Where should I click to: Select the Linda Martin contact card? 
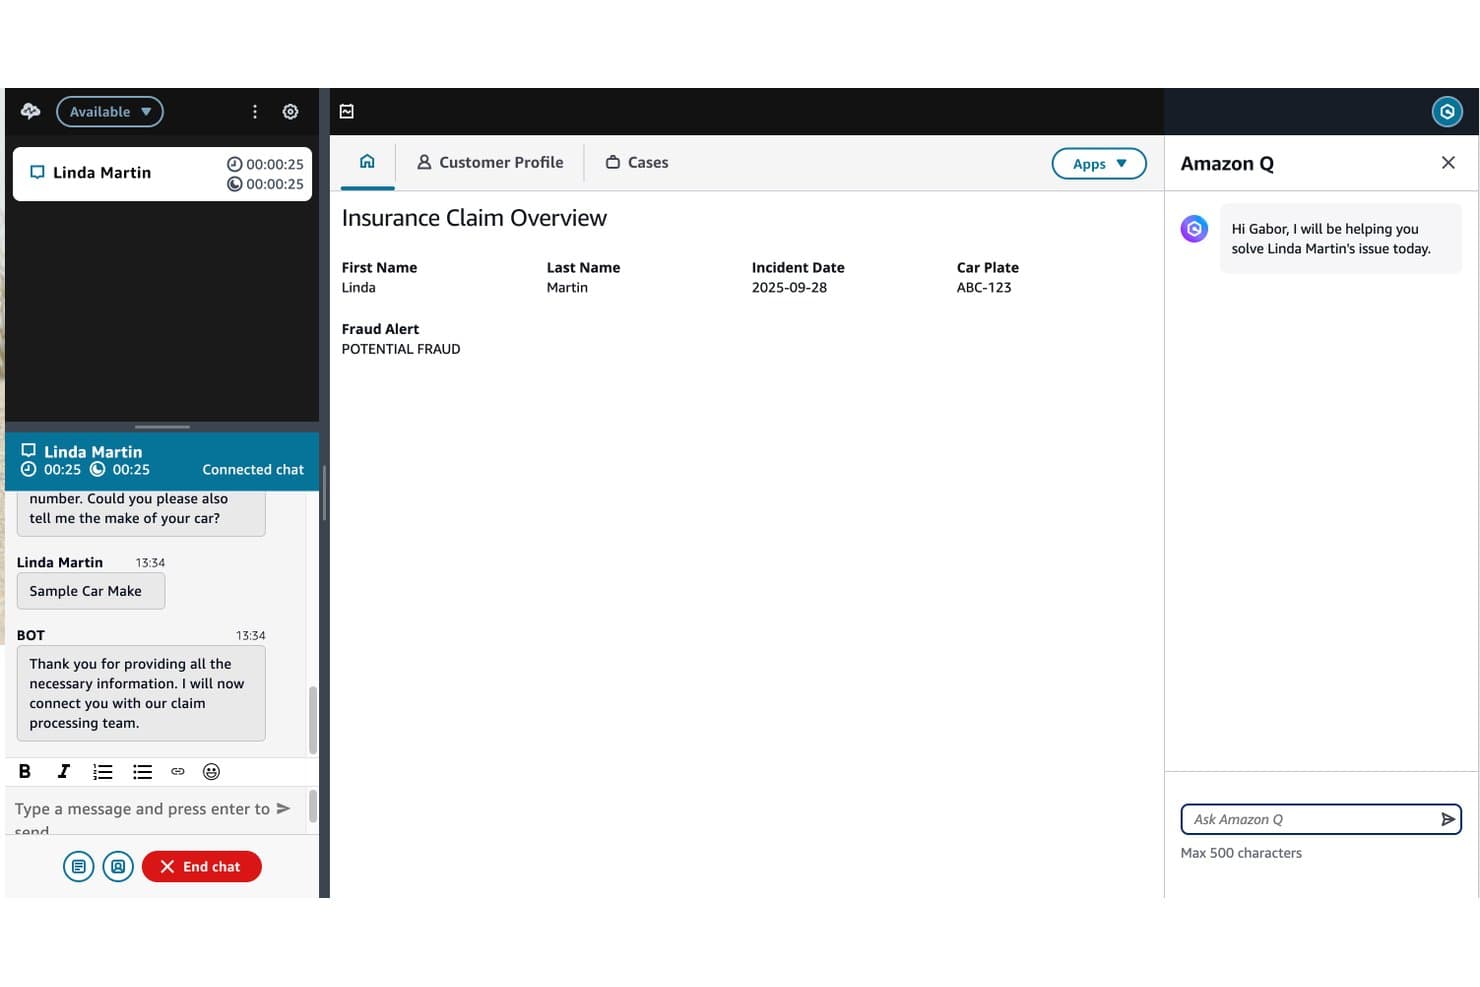tap(162, 174)
